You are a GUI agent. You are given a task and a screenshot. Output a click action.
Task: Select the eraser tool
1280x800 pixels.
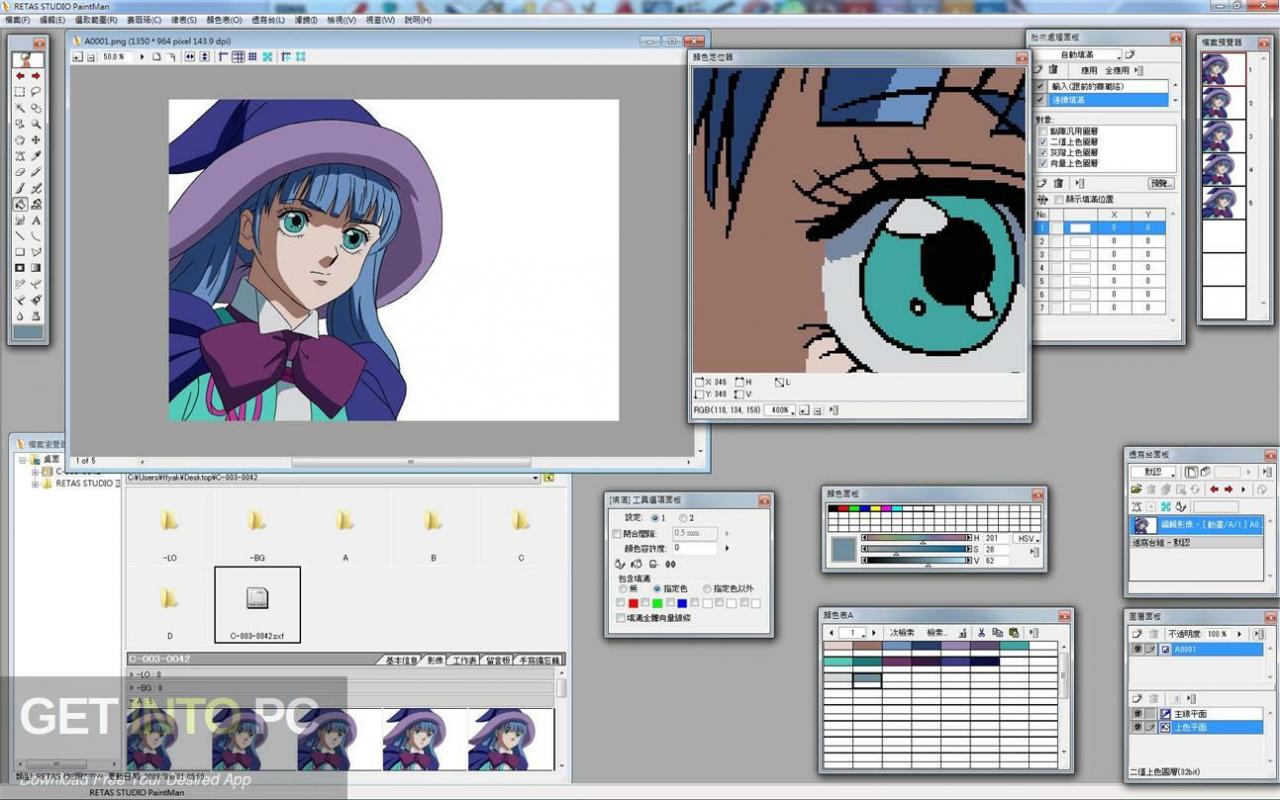pyautogui.click(x=19, y=171)
